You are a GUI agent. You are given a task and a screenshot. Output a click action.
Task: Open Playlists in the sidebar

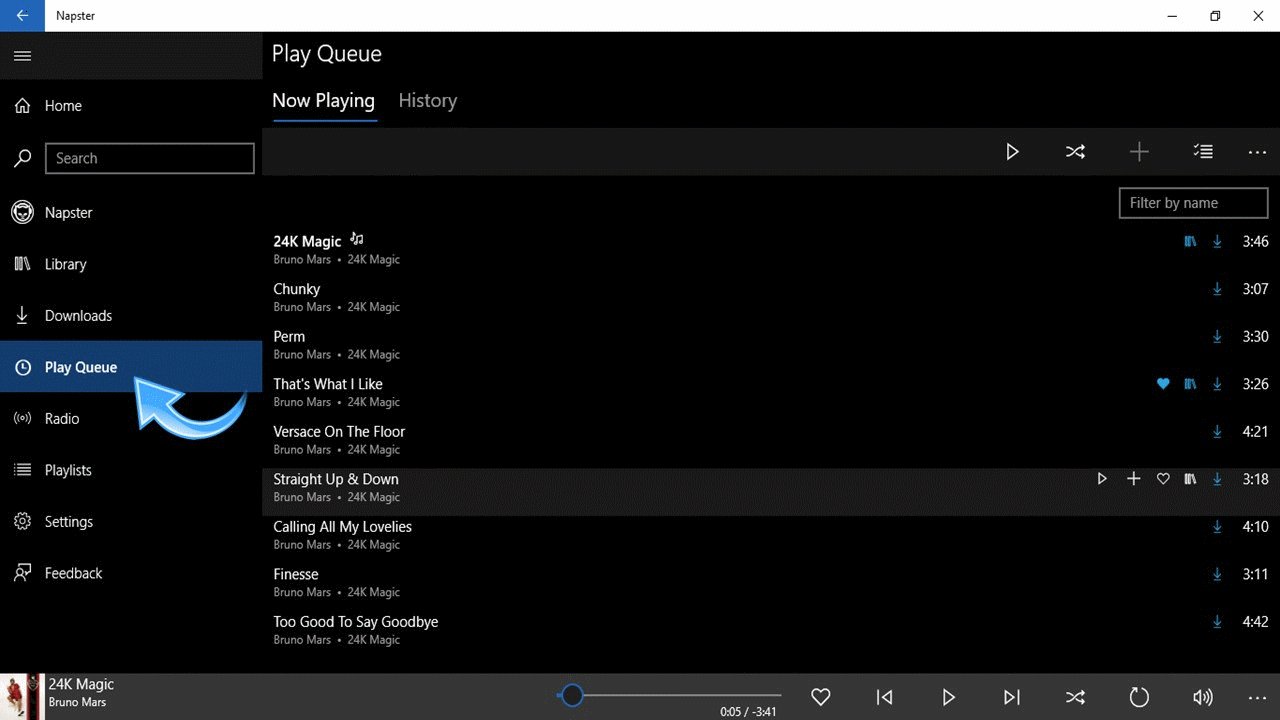click(x=131, y=470)
